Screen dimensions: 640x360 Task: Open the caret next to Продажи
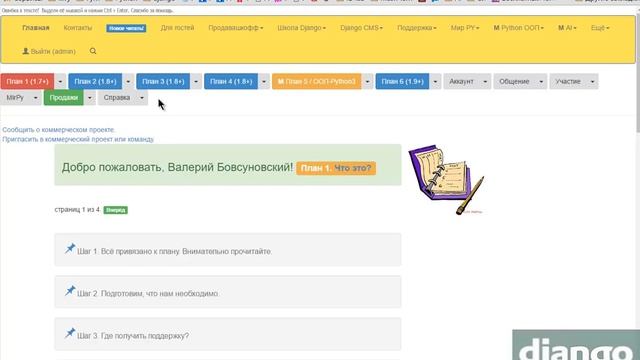[x=89, y=98]
